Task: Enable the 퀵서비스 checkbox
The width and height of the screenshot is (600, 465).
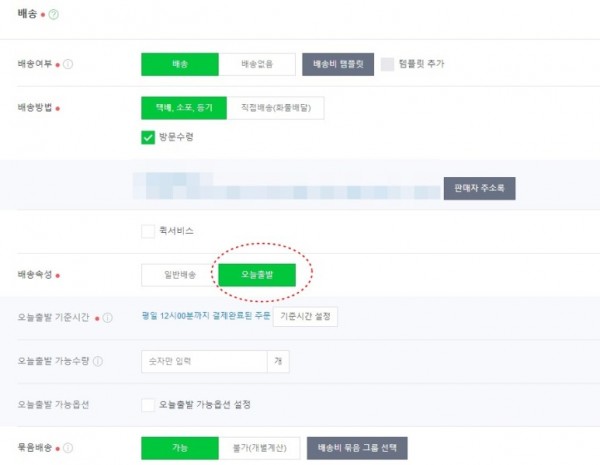Action: point(148,231)
